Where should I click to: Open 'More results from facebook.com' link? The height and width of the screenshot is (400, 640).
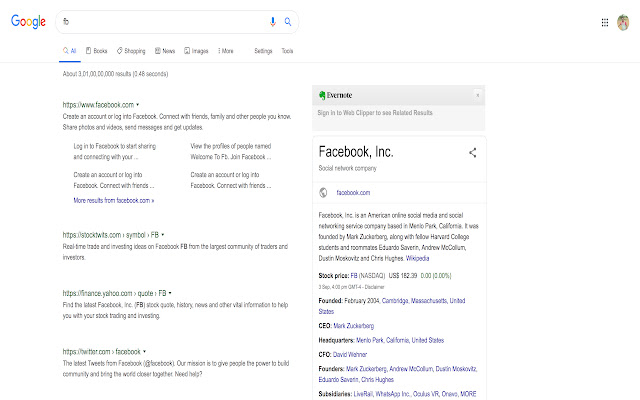114,200
